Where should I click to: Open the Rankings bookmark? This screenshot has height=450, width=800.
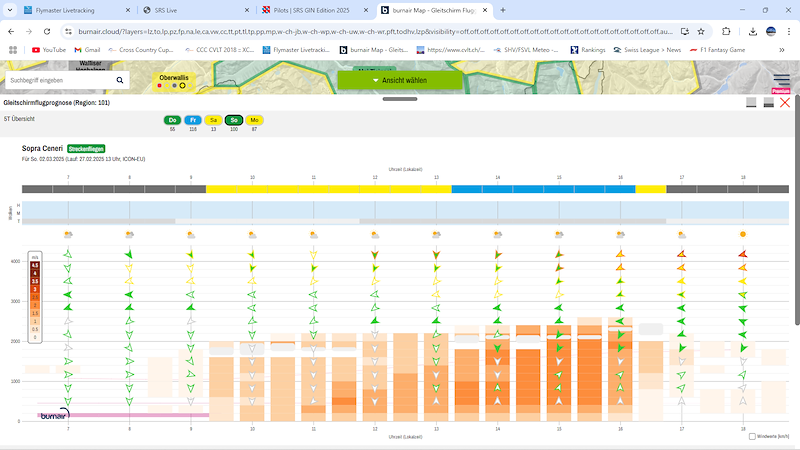point(588,50)
